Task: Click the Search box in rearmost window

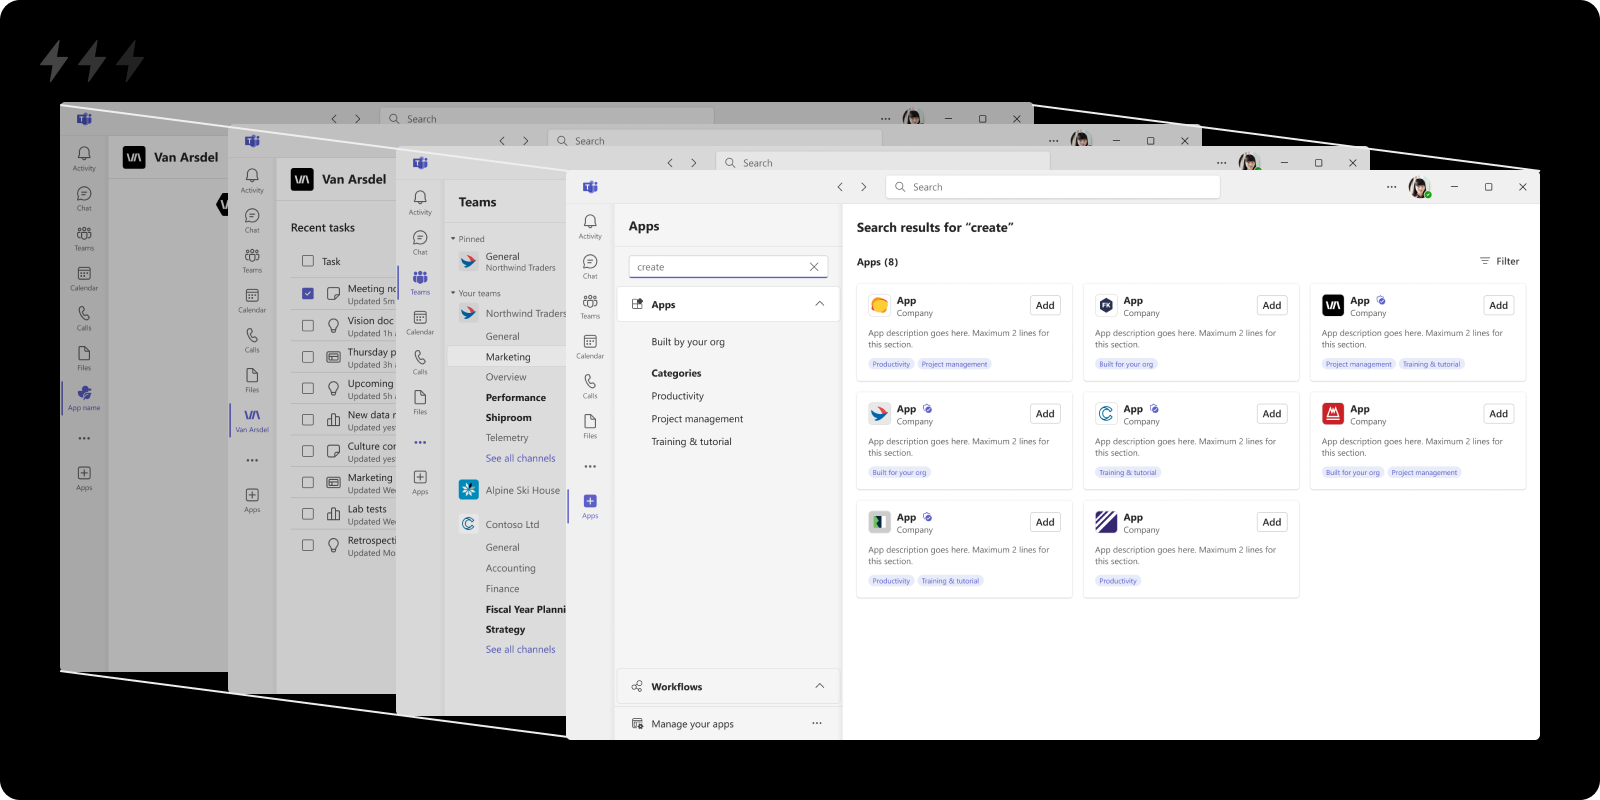Action: point(546,118)
